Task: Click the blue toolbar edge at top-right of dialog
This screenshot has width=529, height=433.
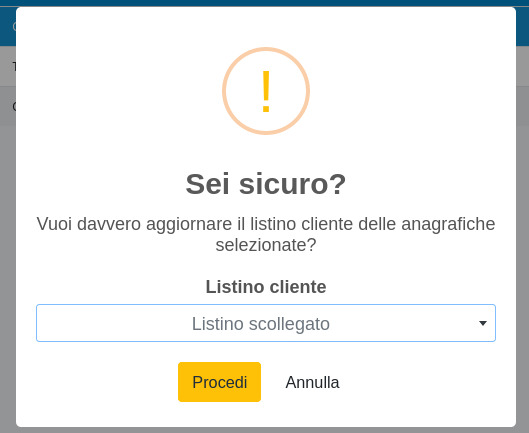Action: [x=523, y=26]
